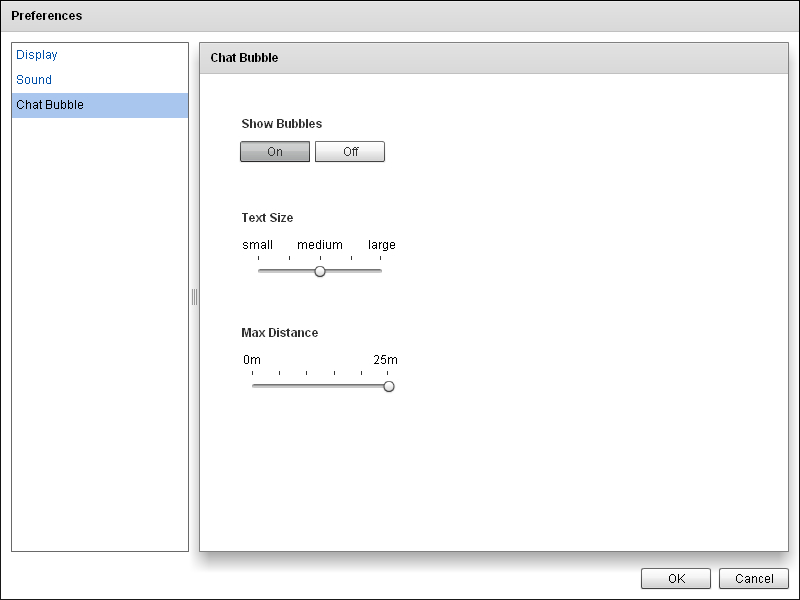
Task: Click the 'medium' text size label
Action: [x=320, y=245]
